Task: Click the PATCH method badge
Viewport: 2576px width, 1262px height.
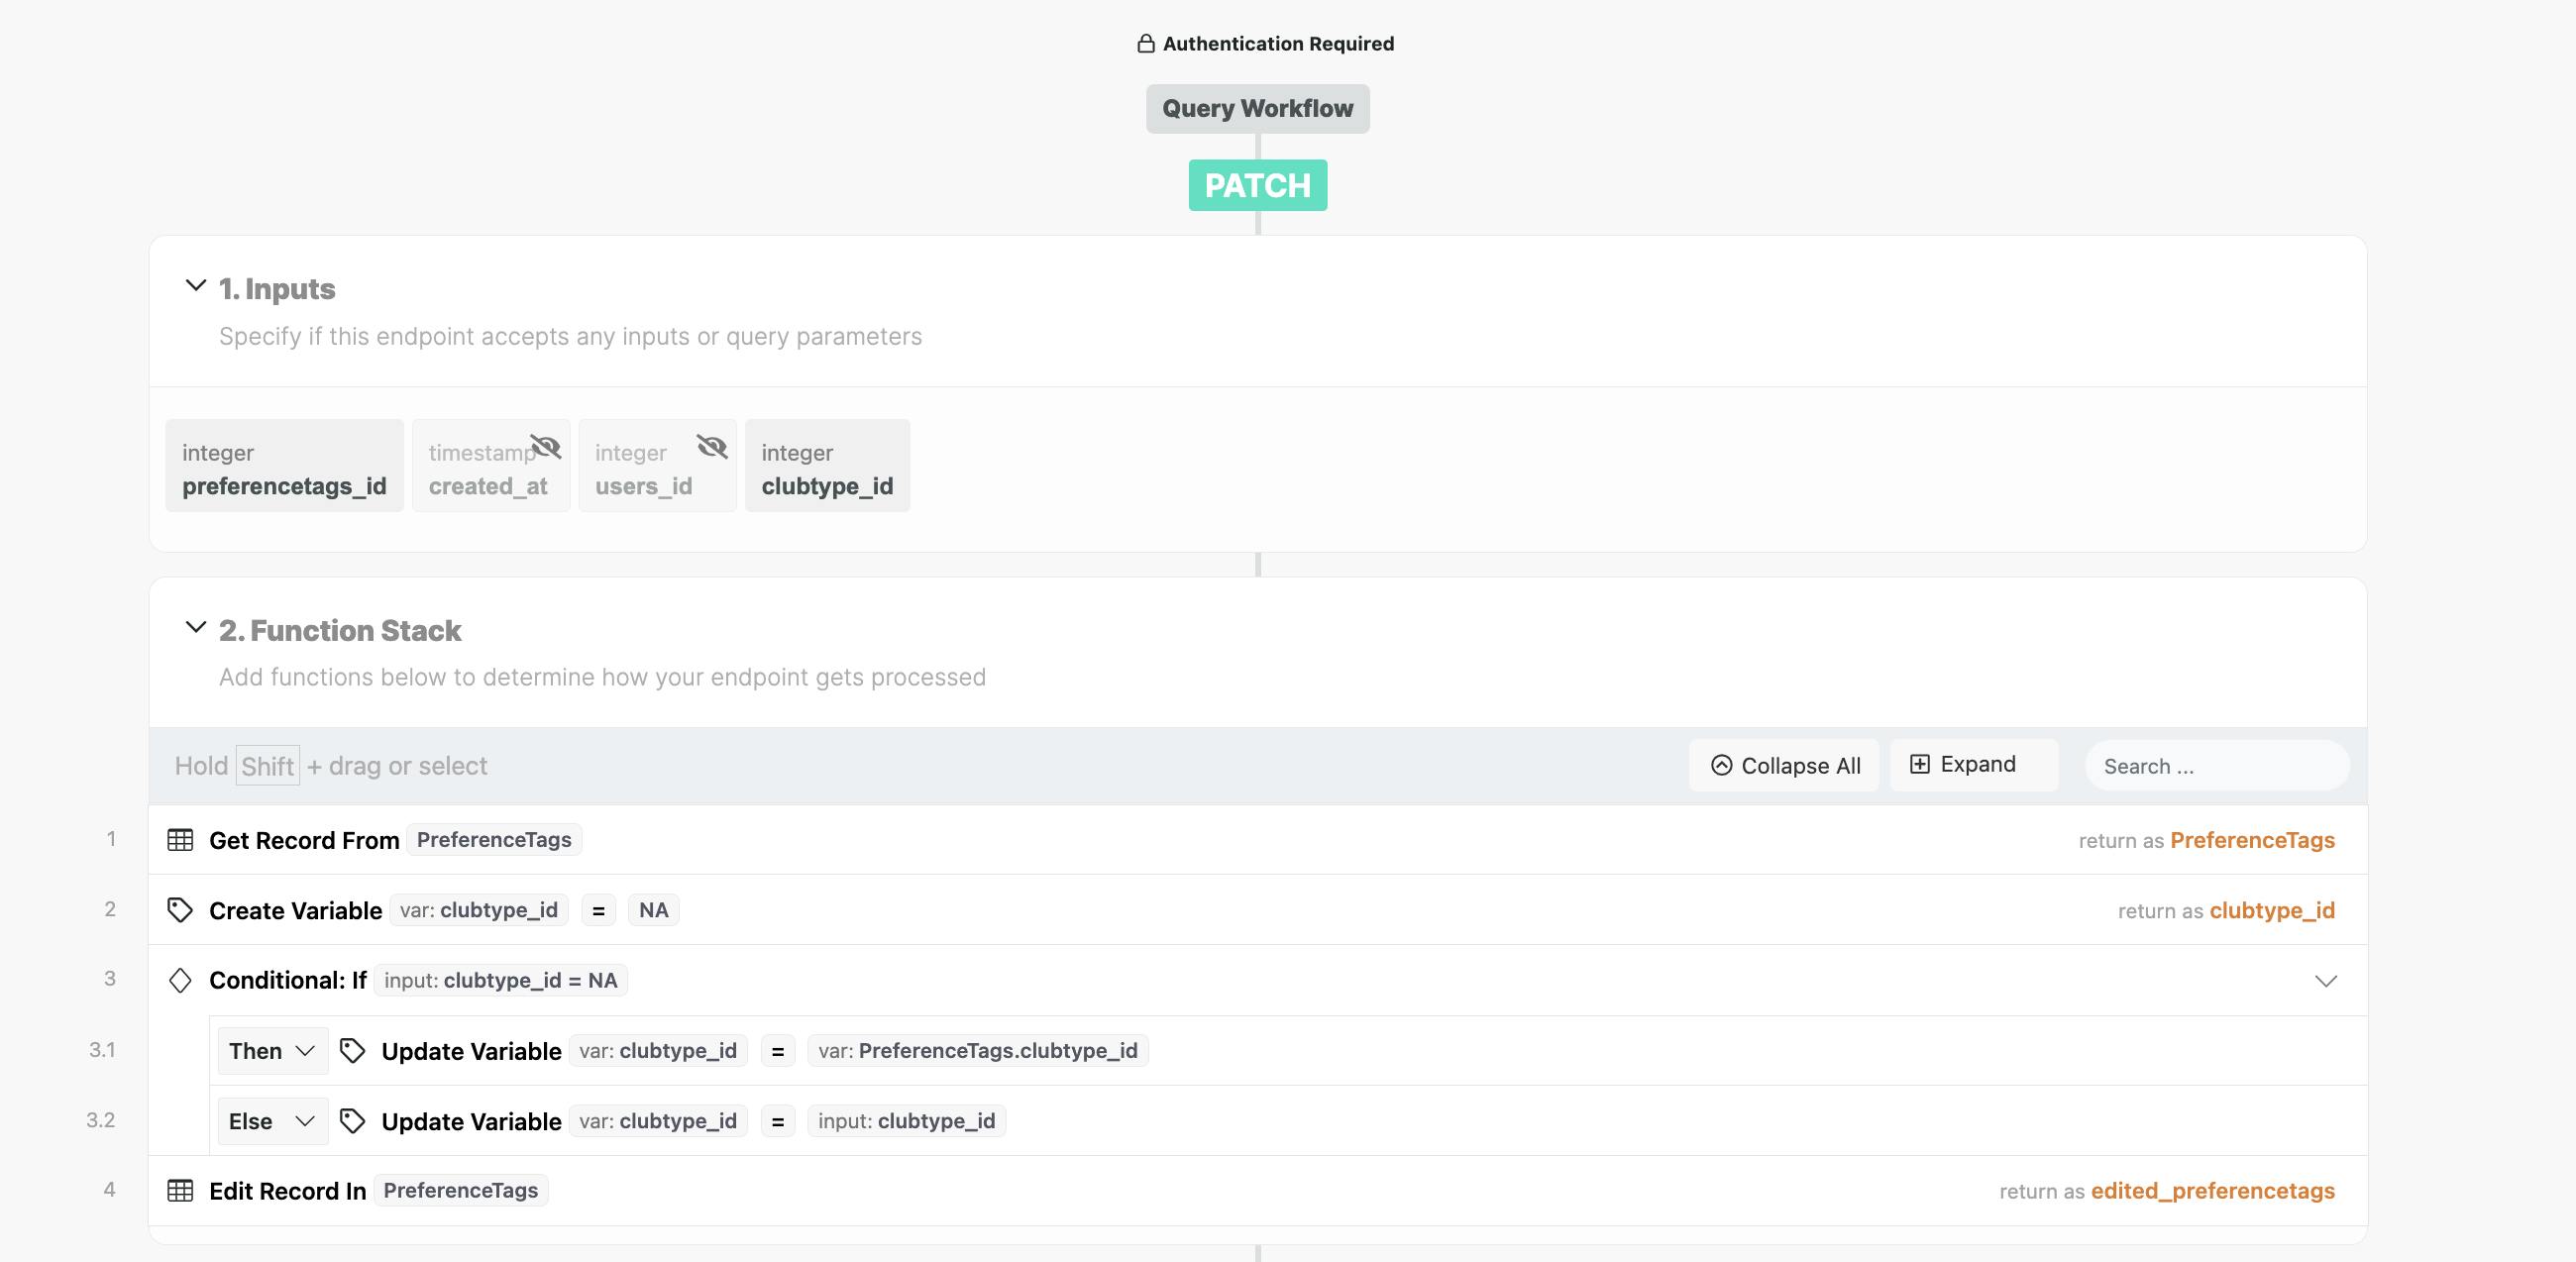Action: click(1257, 185)
